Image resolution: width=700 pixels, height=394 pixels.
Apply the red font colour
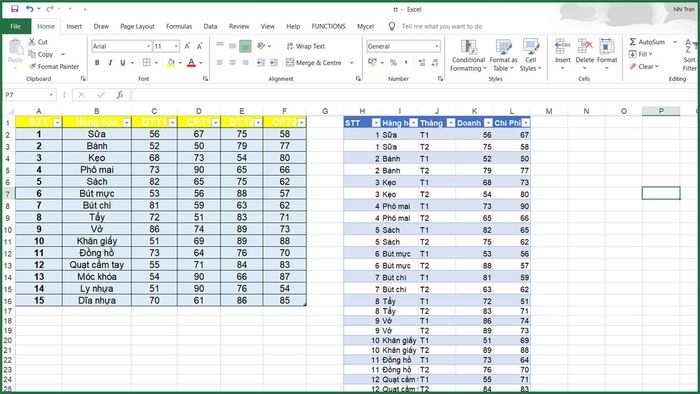[x=192, y=62]
